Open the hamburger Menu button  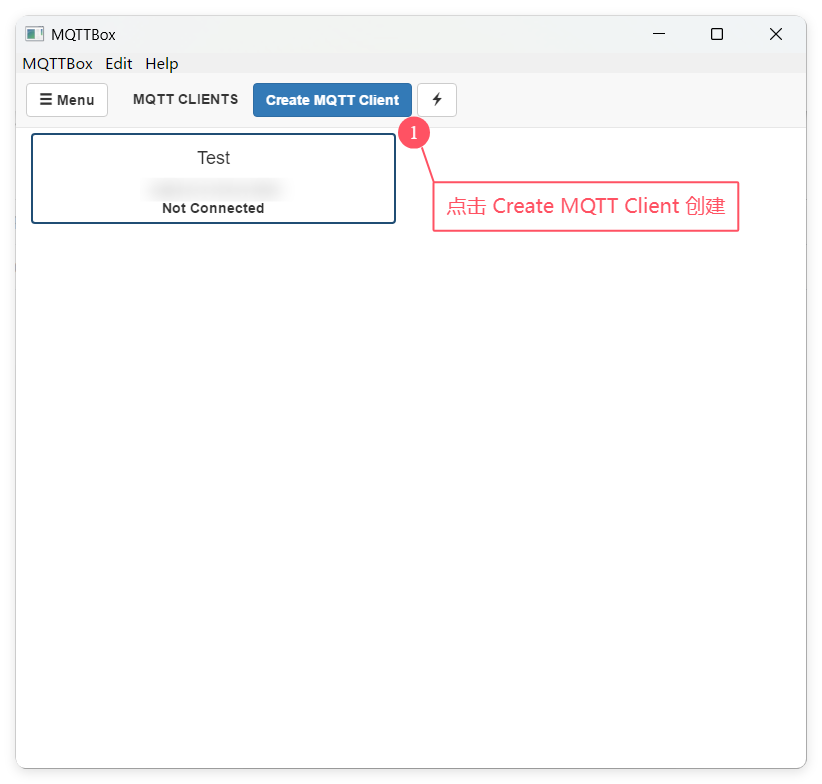pos(67,100)
